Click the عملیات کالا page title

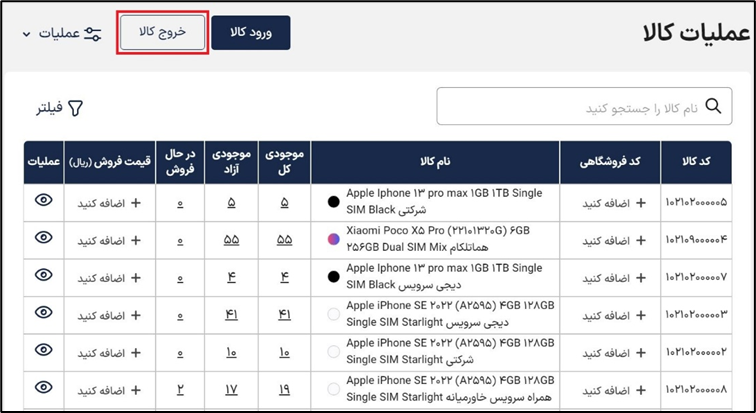[697, 34]
